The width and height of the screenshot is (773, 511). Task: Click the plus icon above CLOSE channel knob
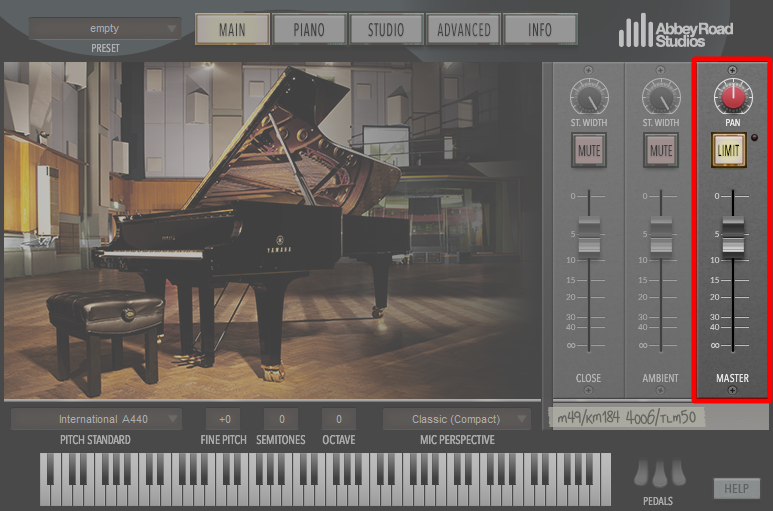click(588, 70)
